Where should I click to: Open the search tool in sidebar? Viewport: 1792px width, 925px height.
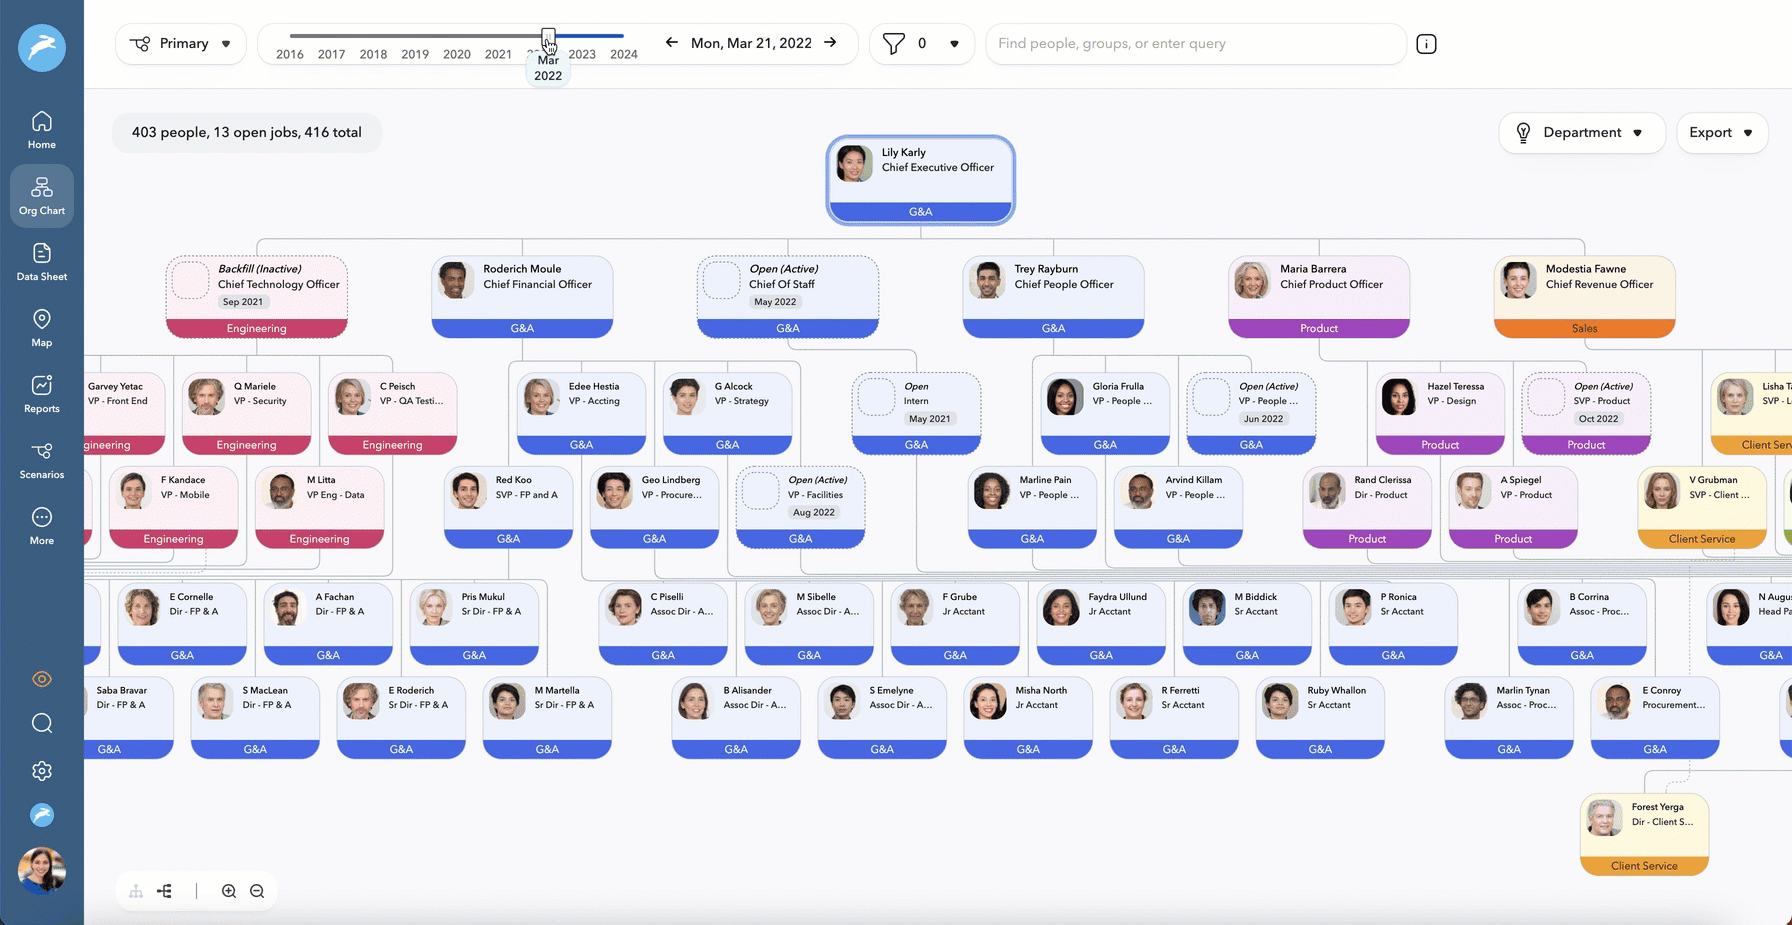41,722
